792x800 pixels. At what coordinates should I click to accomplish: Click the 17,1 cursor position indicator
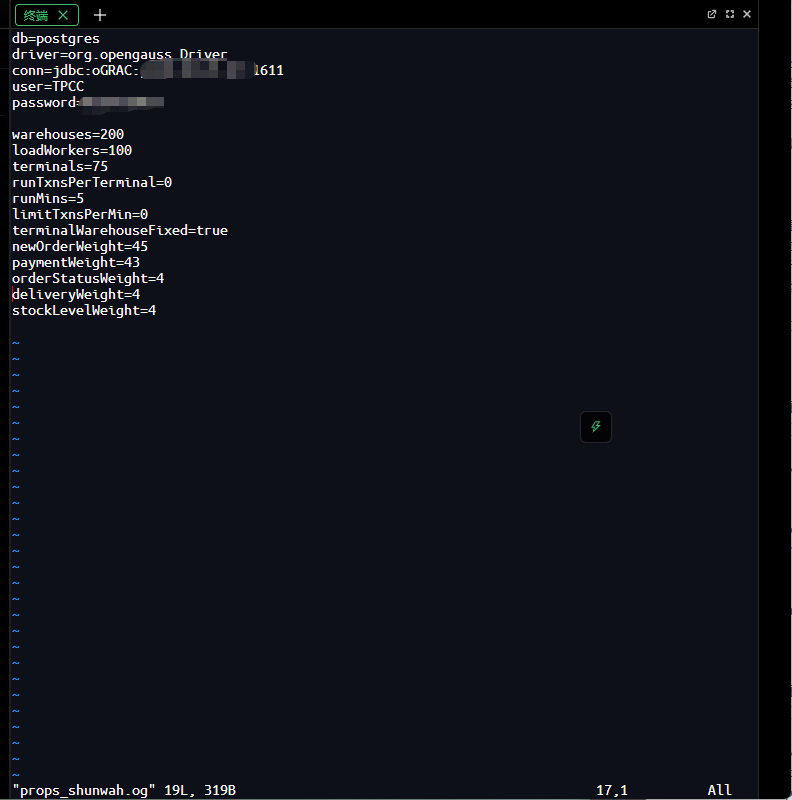(611, 790)
